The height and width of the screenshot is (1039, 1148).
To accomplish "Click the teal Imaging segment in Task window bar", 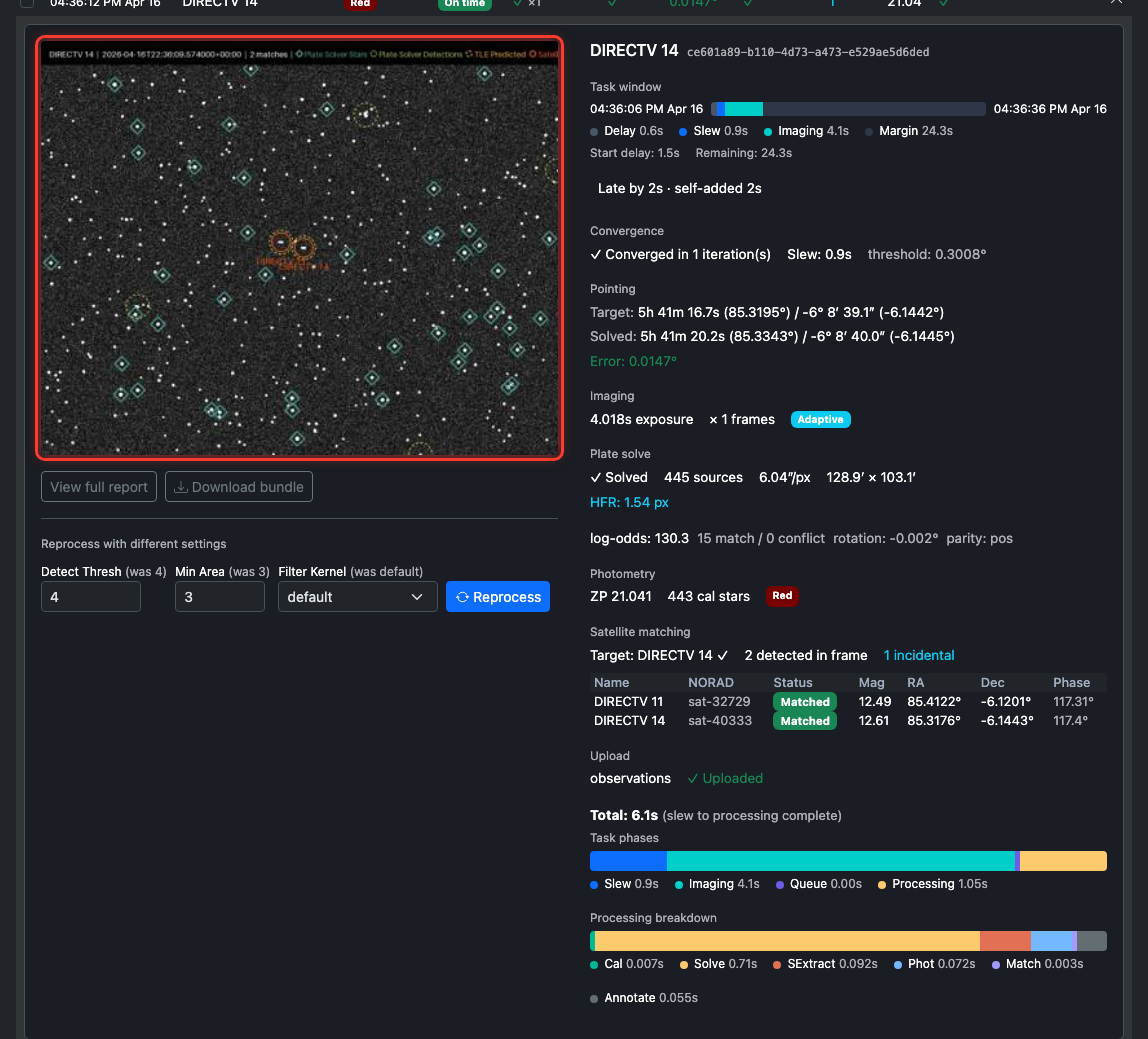I will click(x=744, y=109).
